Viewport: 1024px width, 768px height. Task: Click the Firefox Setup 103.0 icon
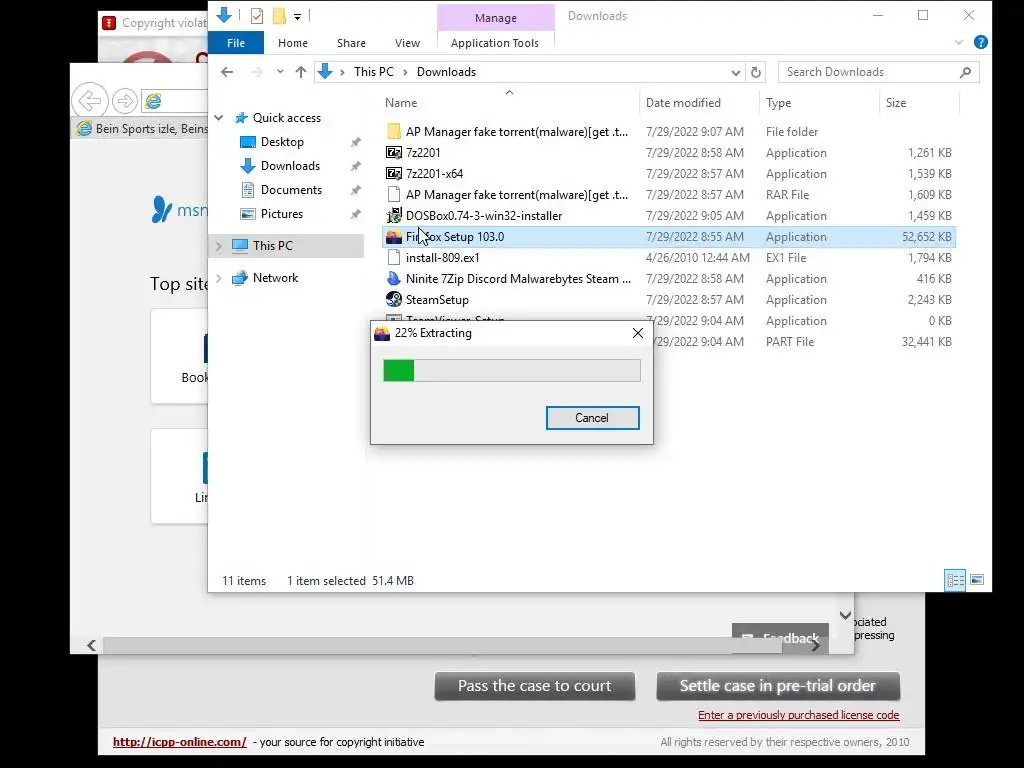(x=394, y=237)
